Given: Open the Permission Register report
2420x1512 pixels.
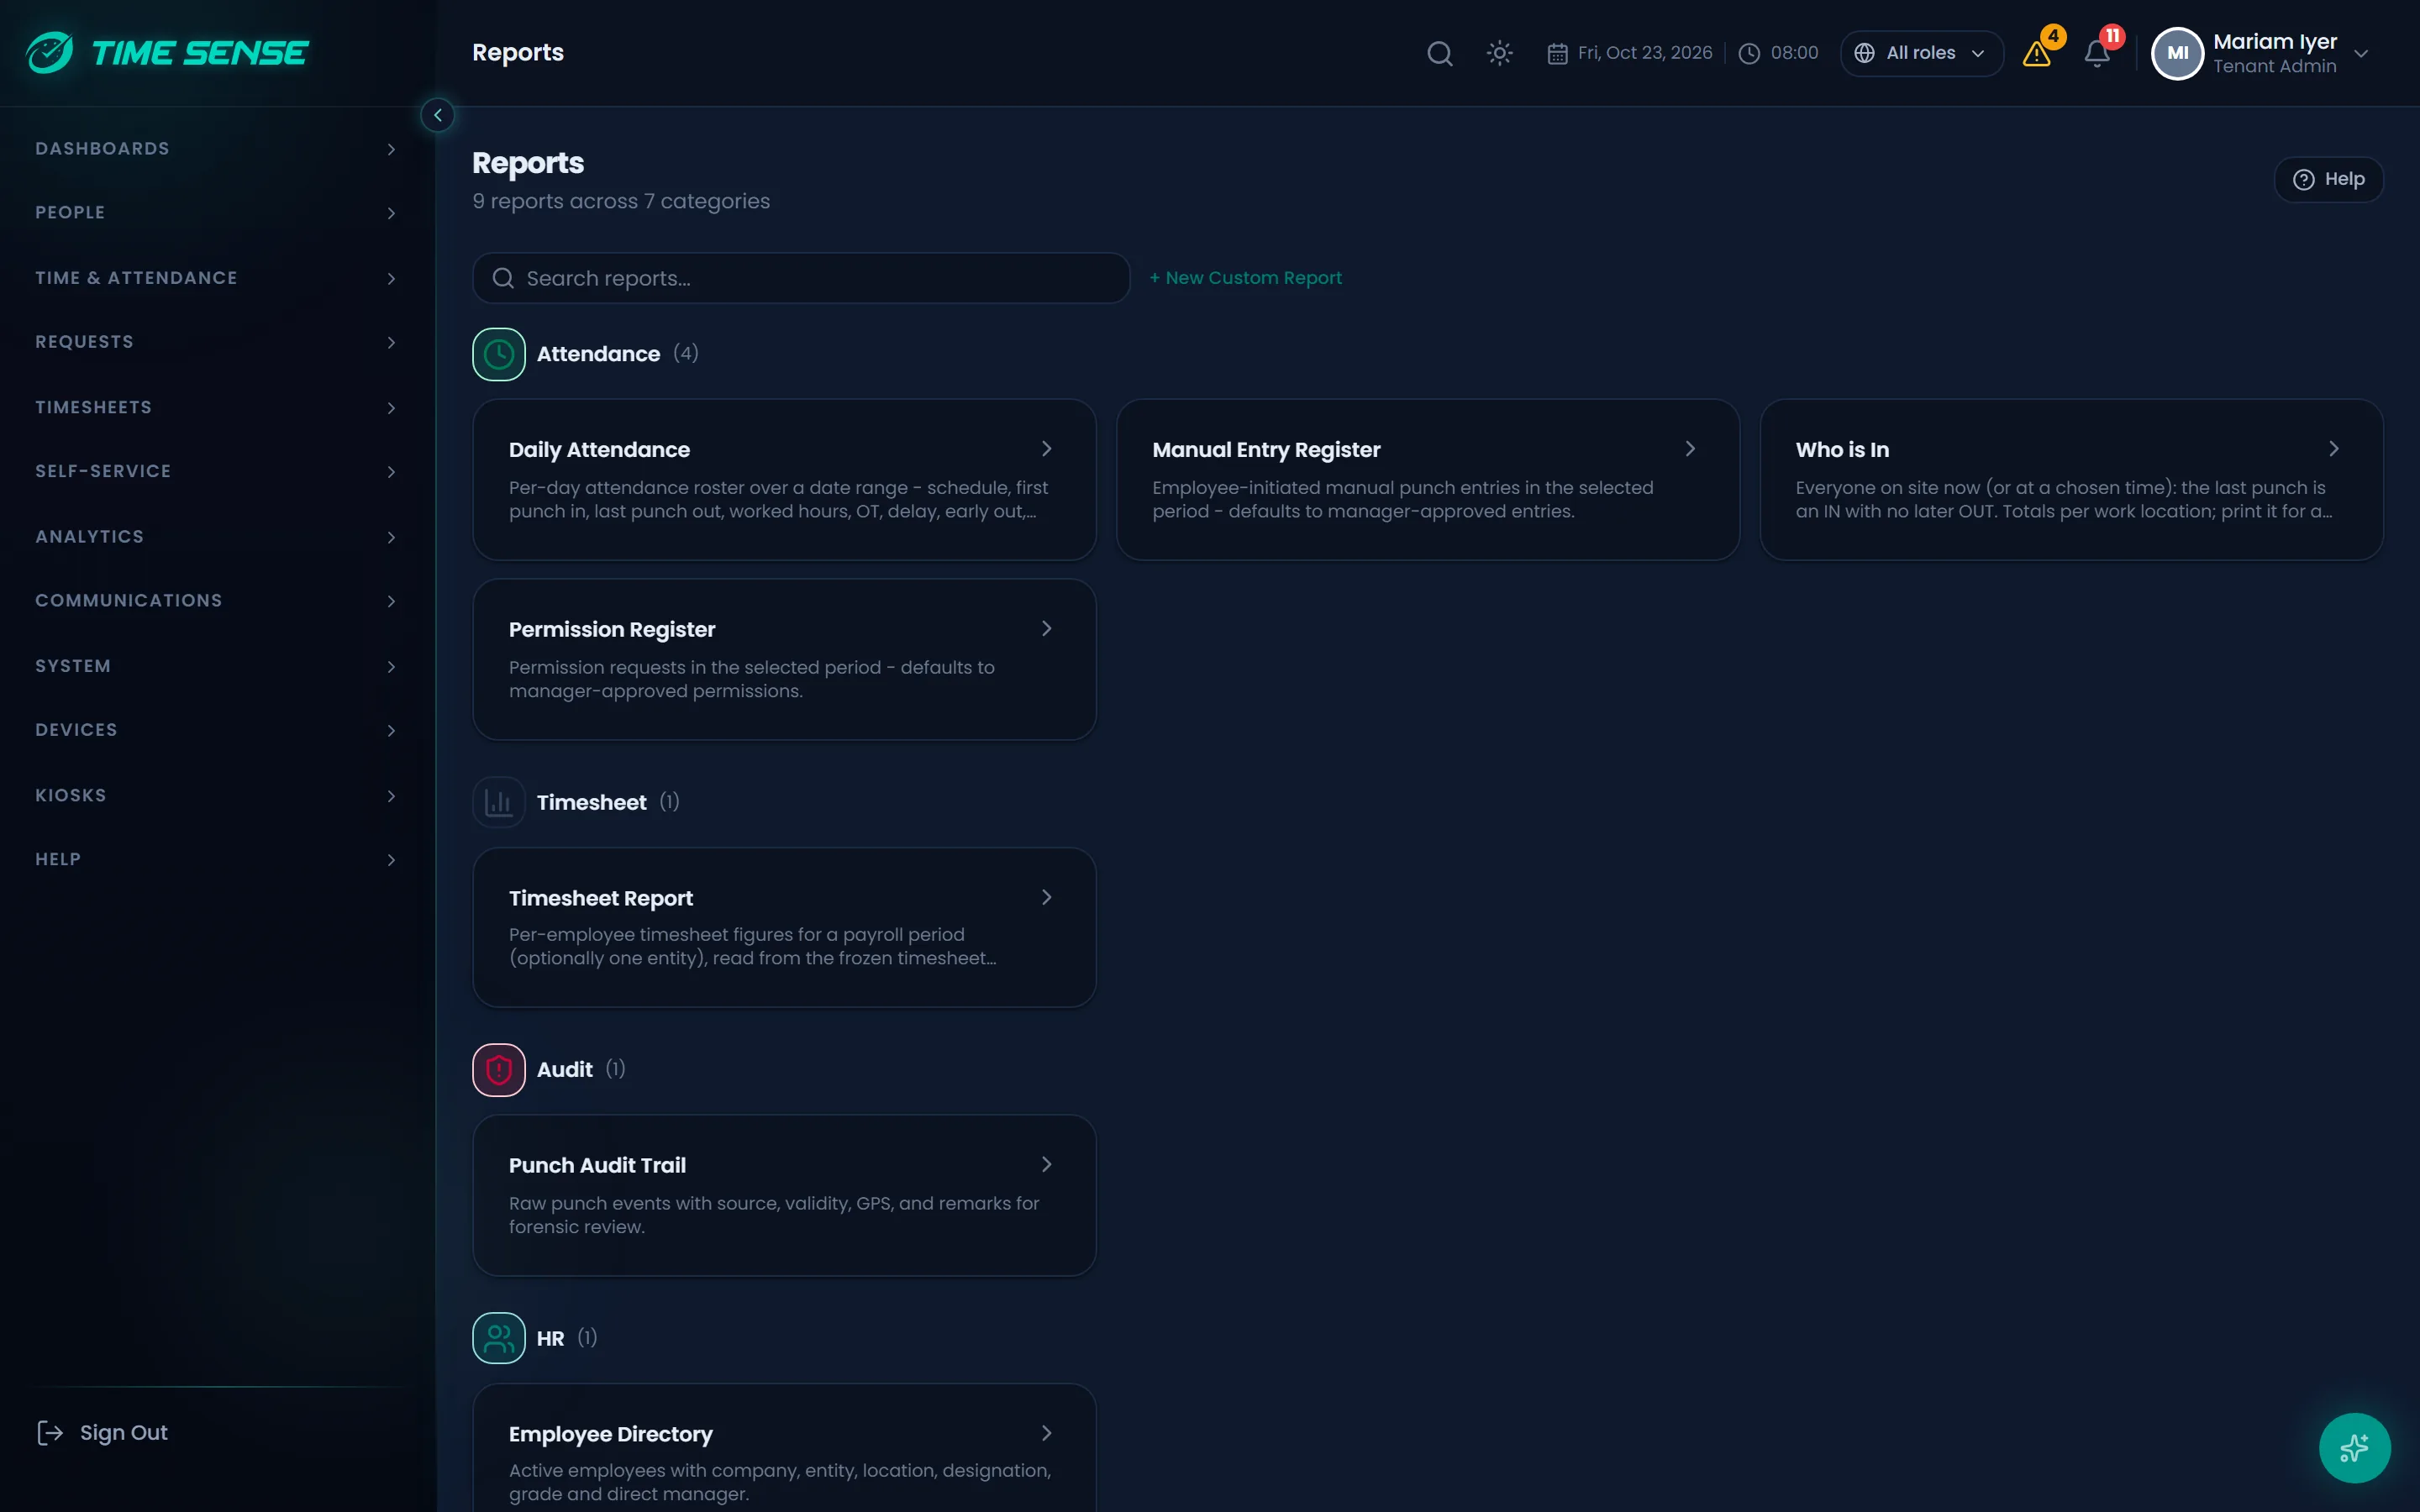Looking at the screenshot, I should (x=784, y=660).
